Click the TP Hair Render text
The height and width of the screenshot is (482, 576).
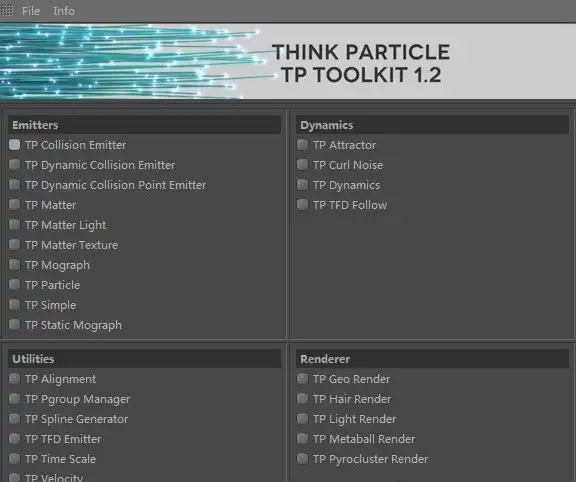[352, 399]
